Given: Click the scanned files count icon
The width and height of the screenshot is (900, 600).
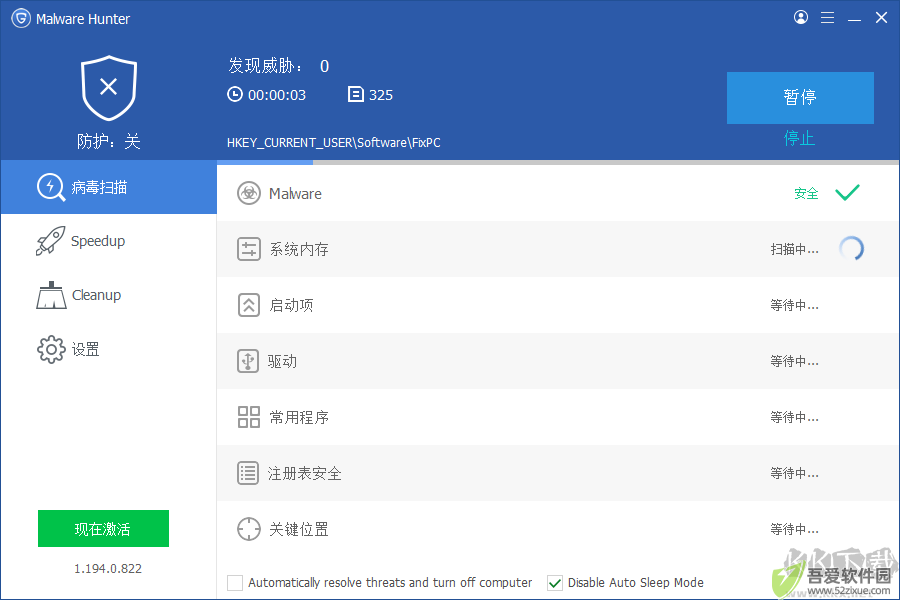Looking at the screenshot, I should (356, 94).
